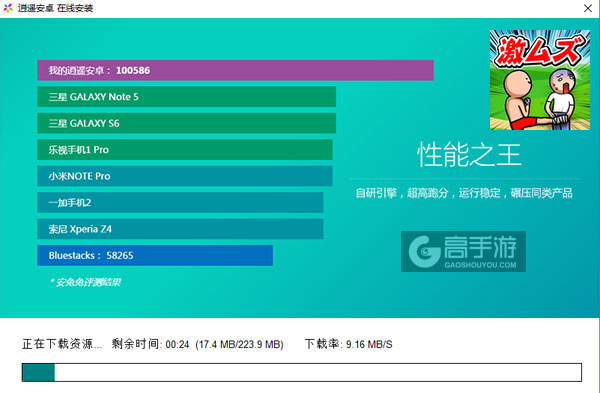600x393 pixels.
Task: Close the installer window
Action: (x=588, y=8)
